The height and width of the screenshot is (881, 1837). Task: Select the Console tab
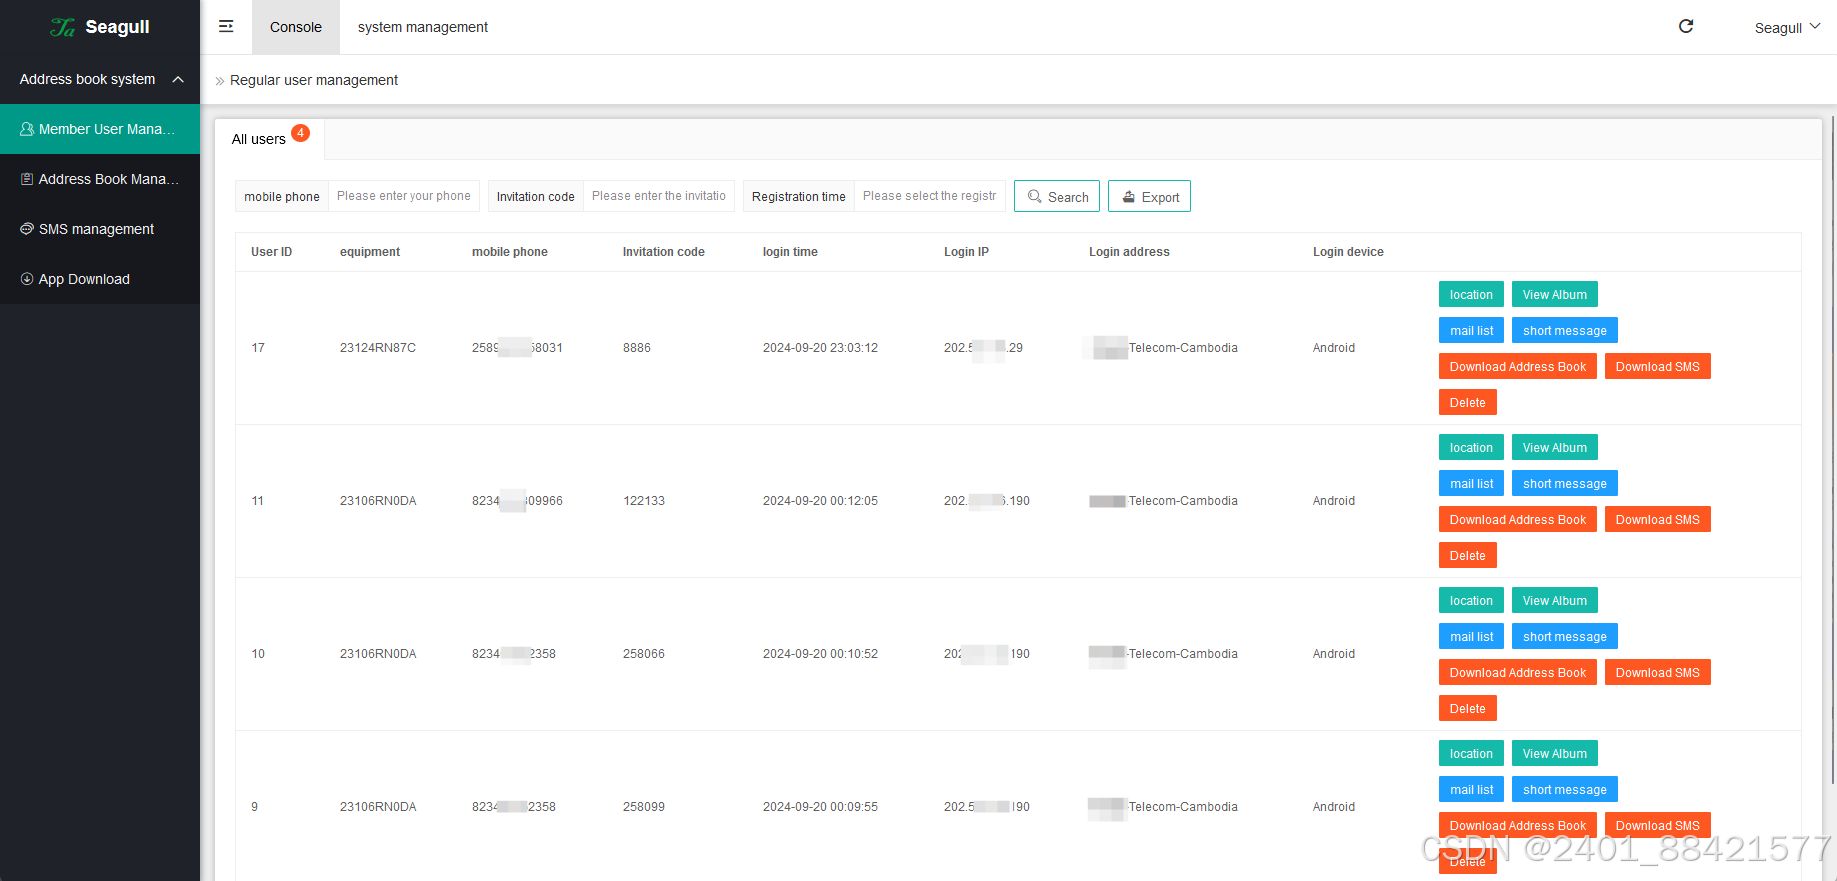(295, 27)
